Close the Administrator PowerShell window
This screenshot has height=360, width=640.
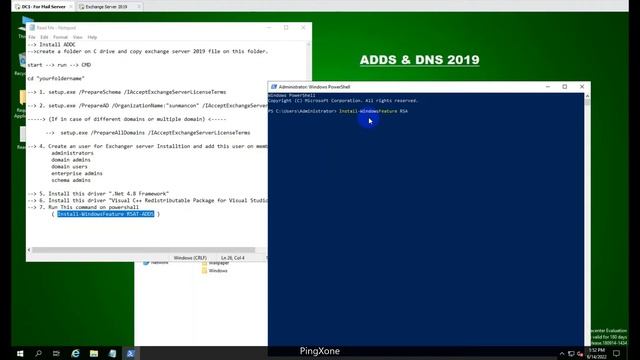(582, 87)
